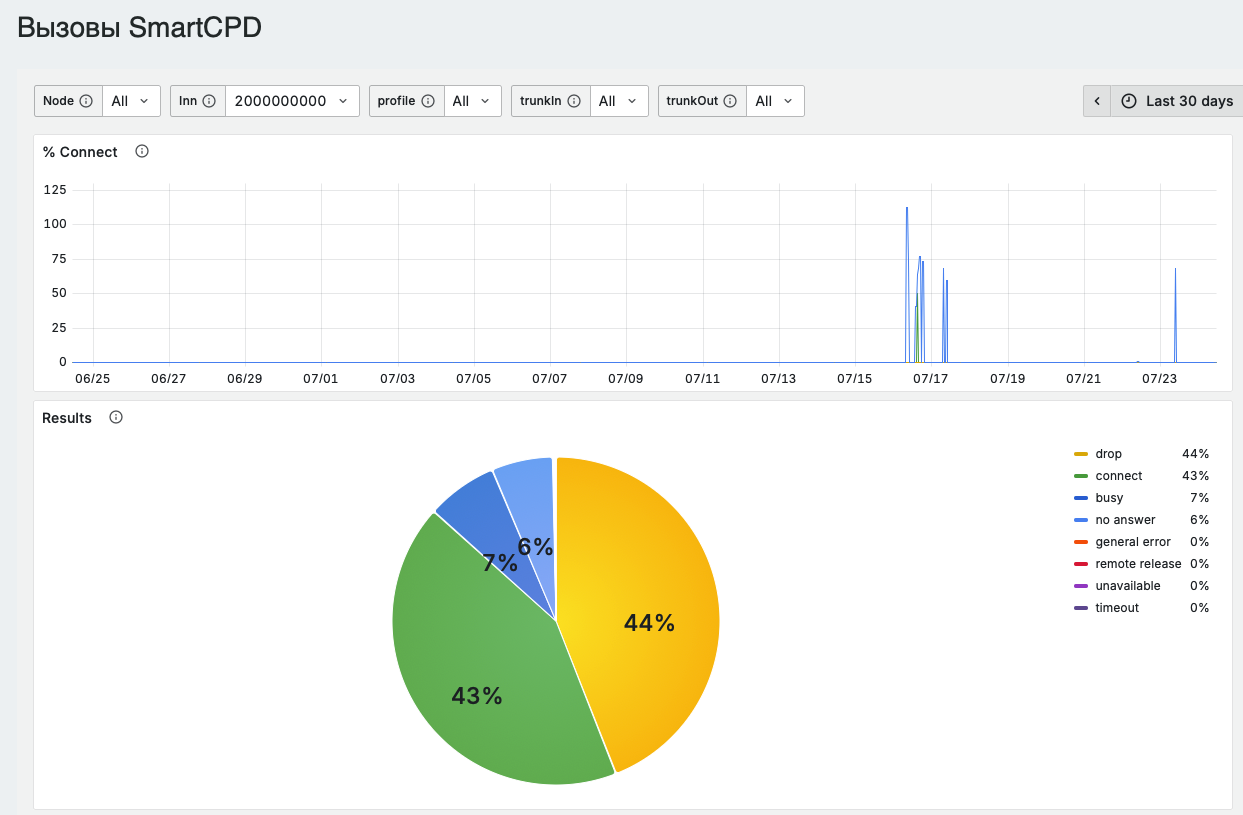The image size is (1243, 815).
Task: Click the 06/25 date on time axis
Action: click(x=92, y=379)
